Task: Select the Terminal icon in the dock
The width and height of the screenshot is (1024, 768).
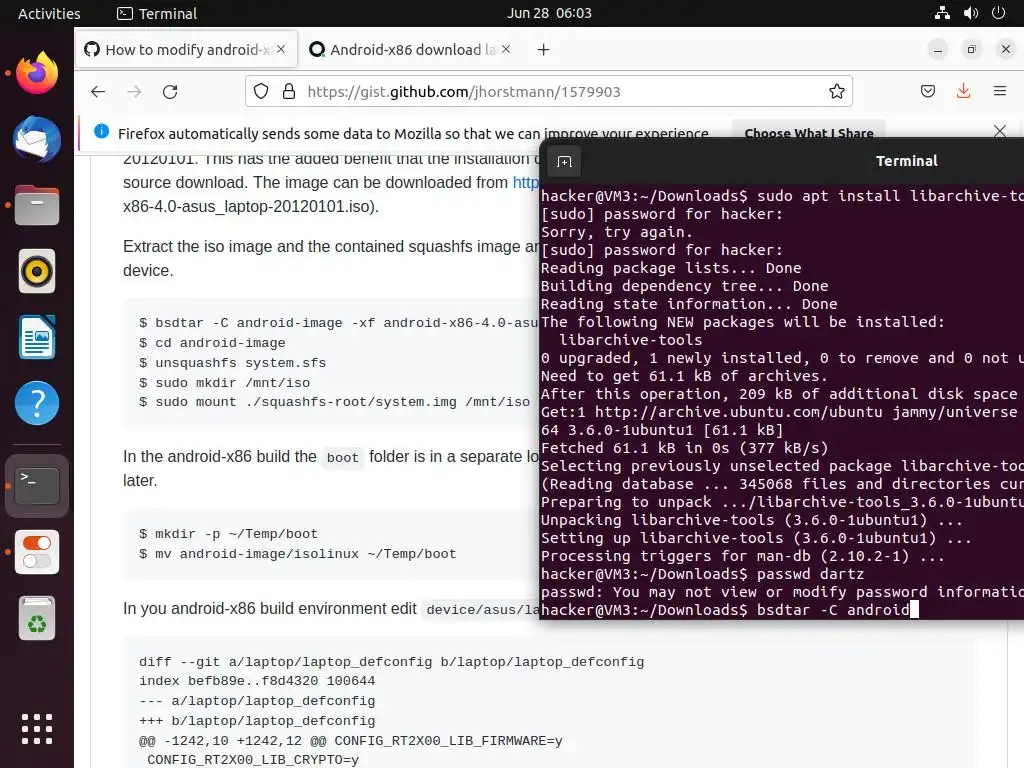Action: (x=37, y=486)
